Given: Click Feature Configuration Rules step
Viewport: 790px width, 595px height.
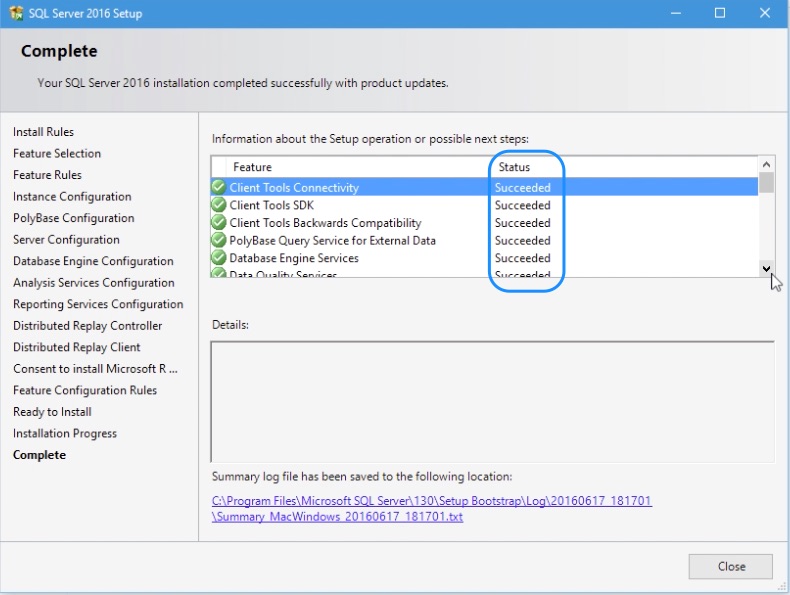Looking at the screenshot, I should pos(85,390).
